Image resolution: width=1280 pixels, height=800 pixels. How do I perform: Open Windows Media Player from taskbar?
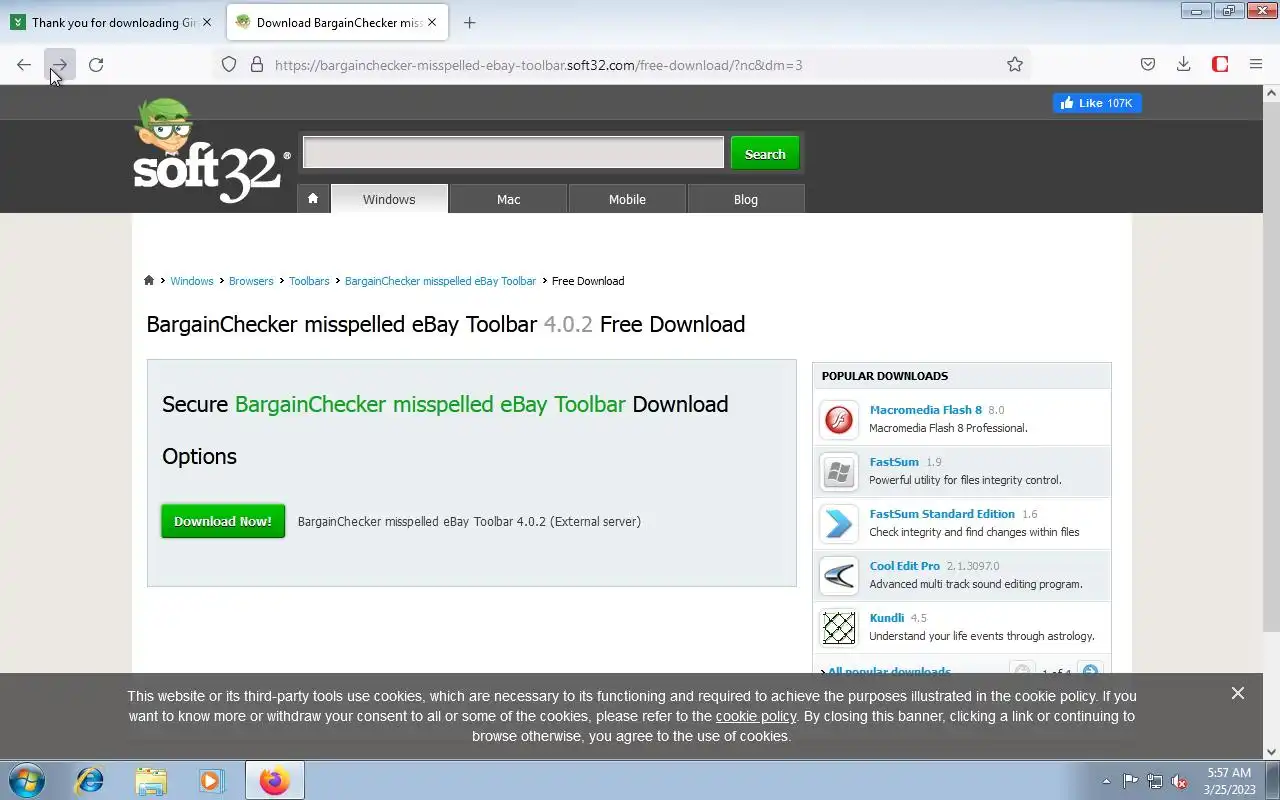(x=211, y=780)
